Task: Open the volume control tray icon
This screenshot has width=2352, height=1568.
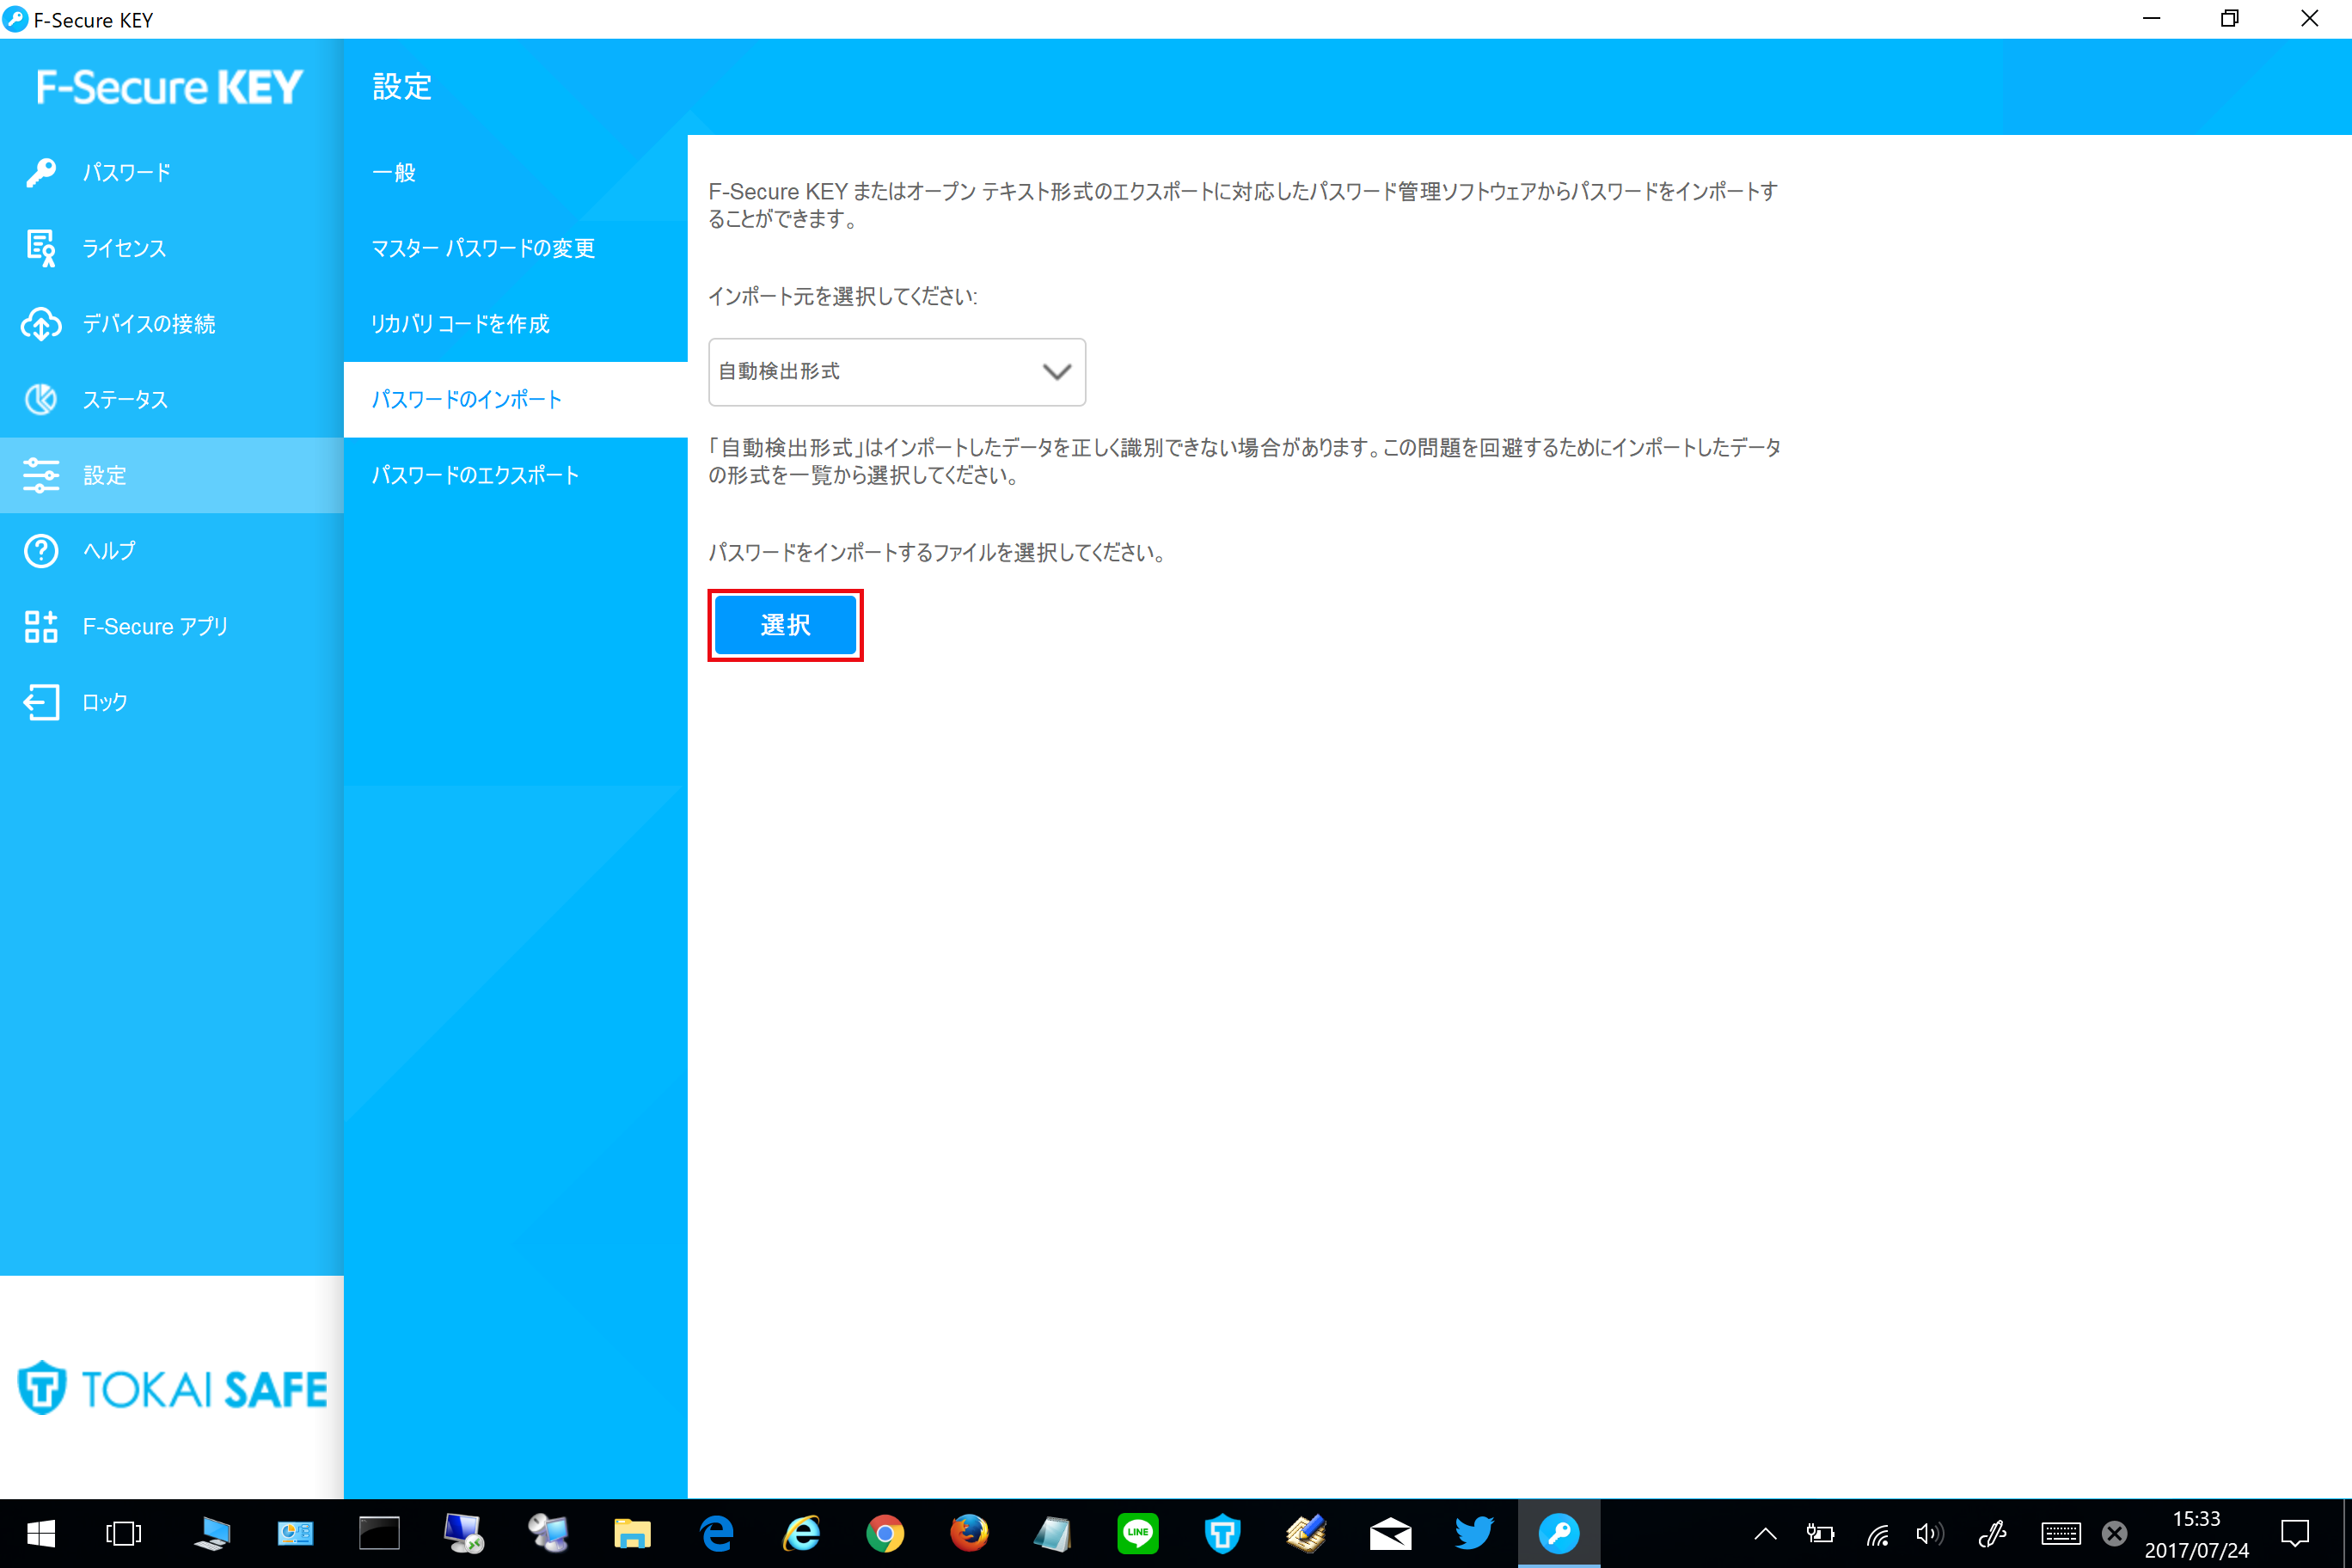Action: [1930, 1534]
